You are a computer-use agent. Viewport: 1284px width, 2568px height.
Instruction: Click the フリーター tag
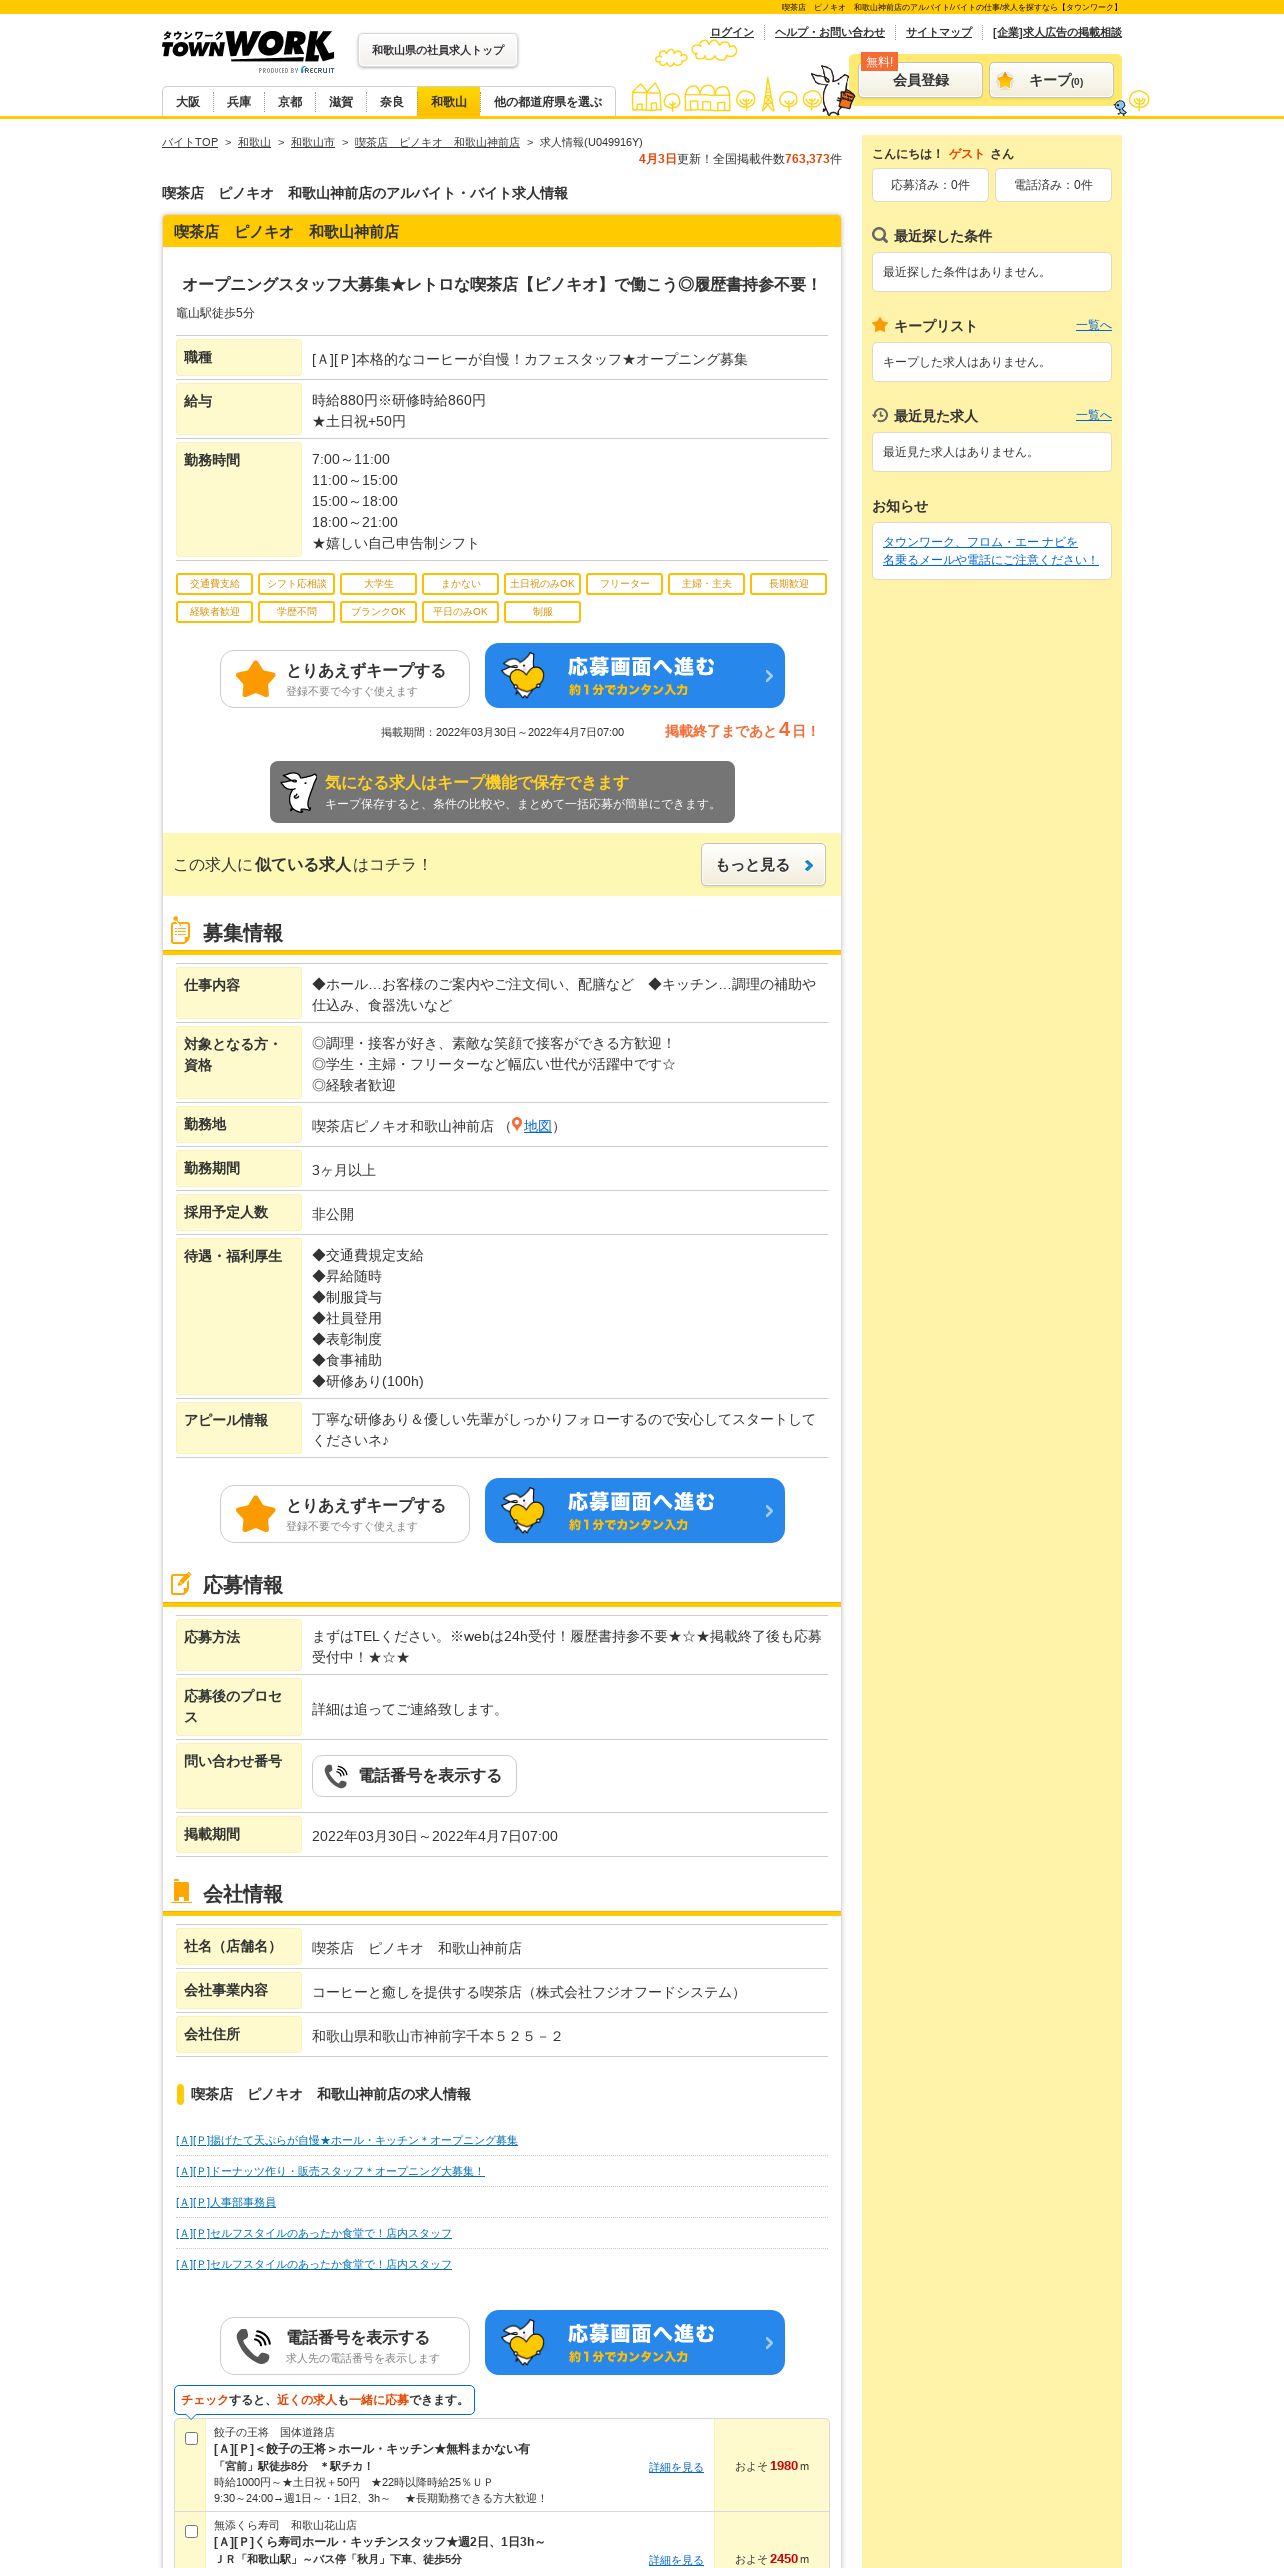point(625,584)
